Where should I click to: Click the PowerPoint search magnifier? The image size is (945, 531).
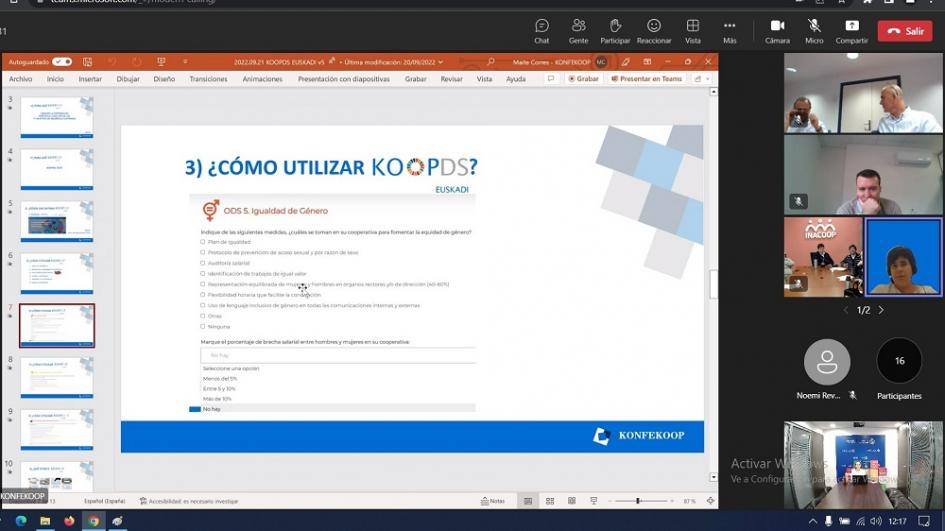(x=491, y=62)
